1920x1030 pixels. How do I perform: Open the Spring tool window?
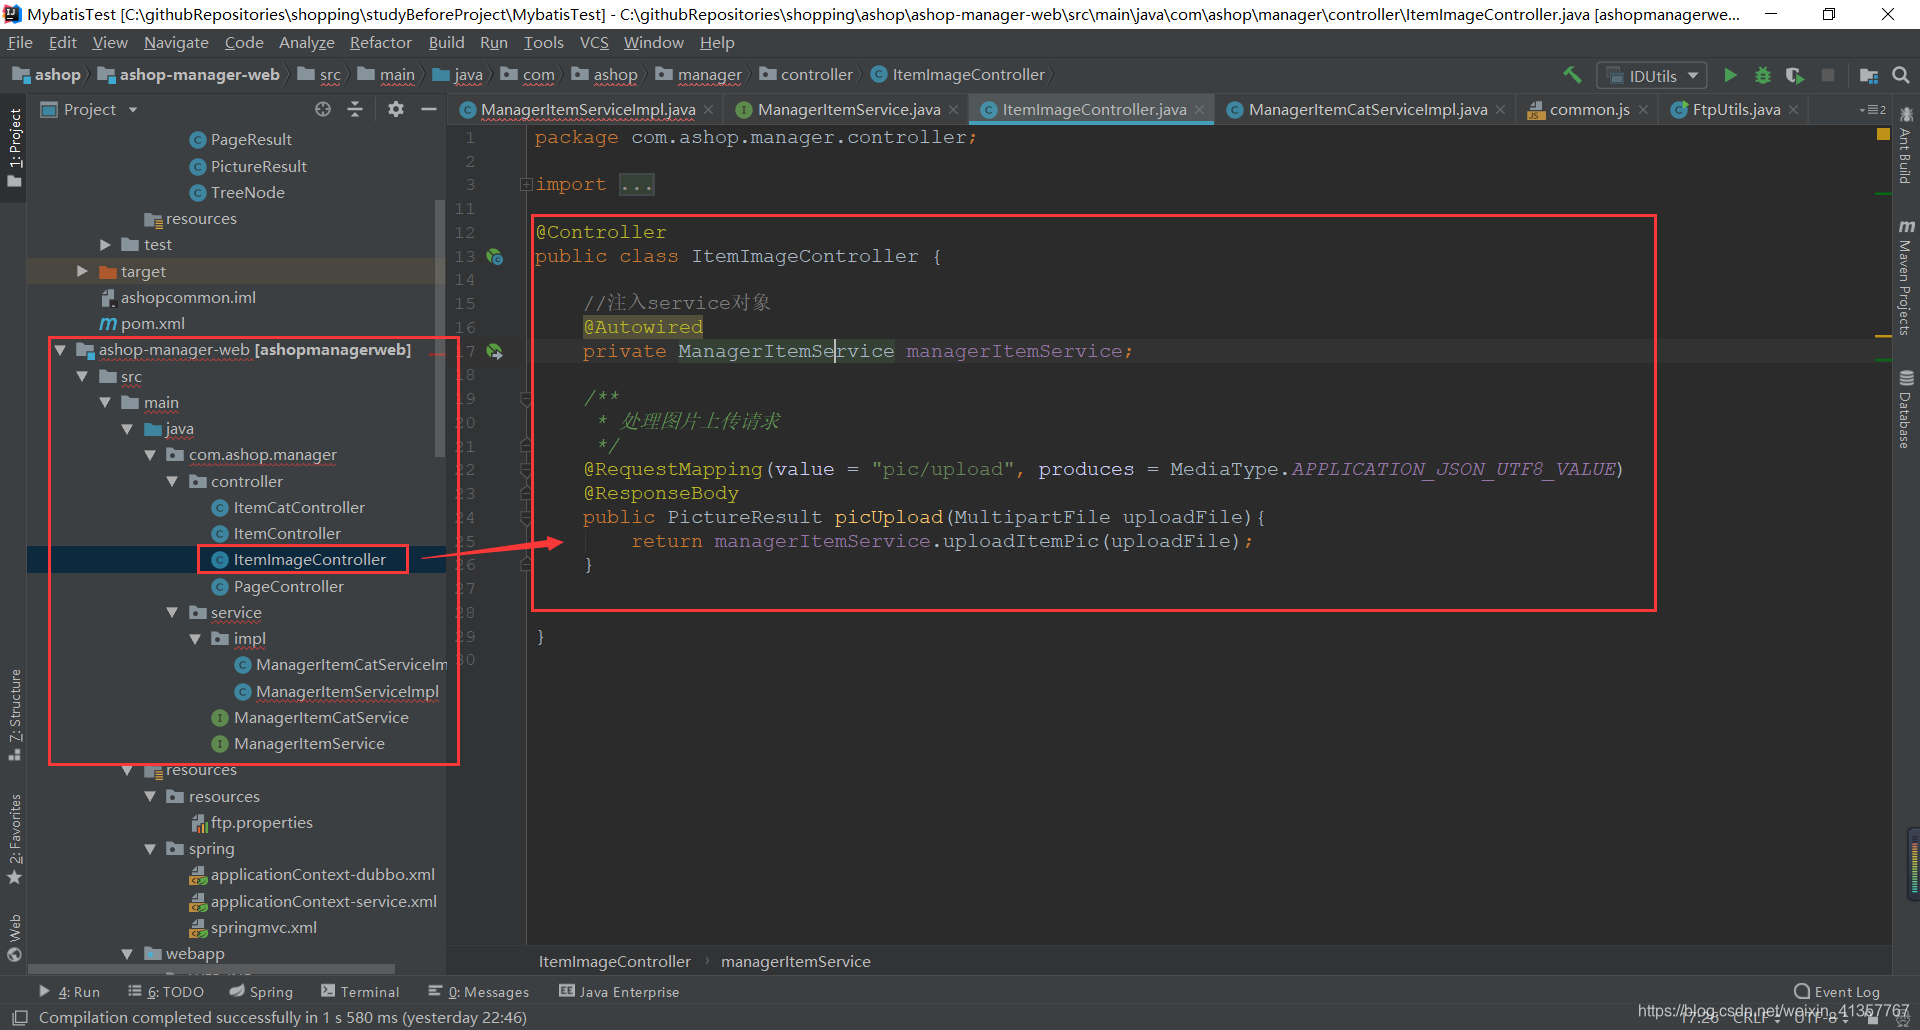pyautogui.click(x=261, y=992)
